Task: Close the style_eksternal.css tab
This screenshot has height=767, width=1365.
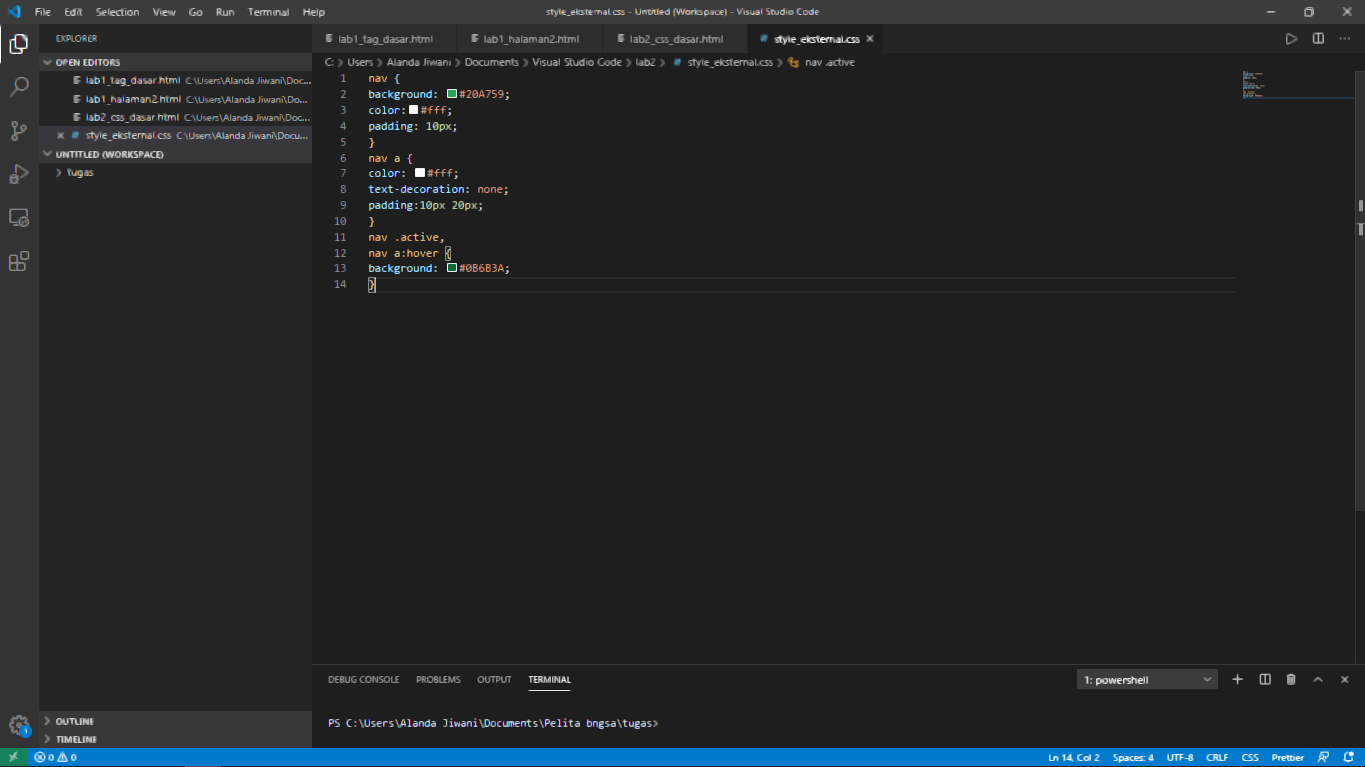Action: click(870, 39)
